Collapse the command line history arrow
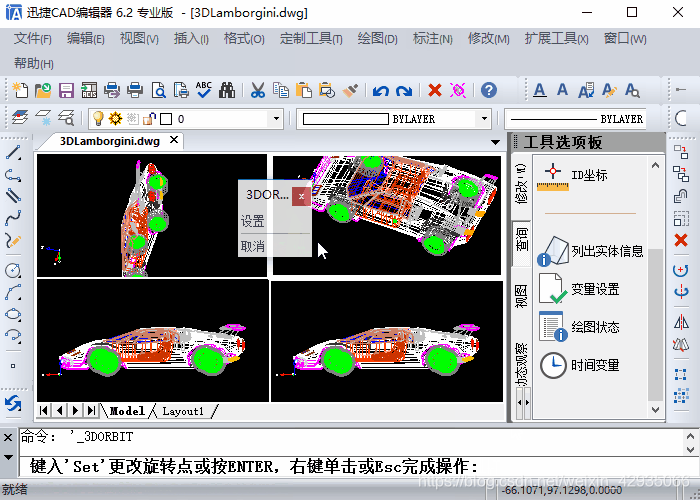The height and width of the screenshot is (500, 700). pyautogui.click(x=8, y=457)
